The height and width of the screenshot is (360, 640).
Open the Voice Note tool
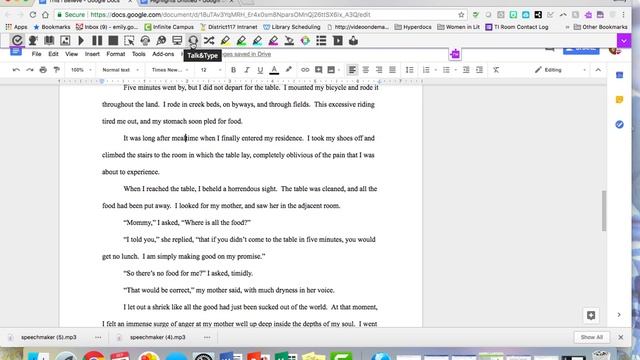(353, 40)
